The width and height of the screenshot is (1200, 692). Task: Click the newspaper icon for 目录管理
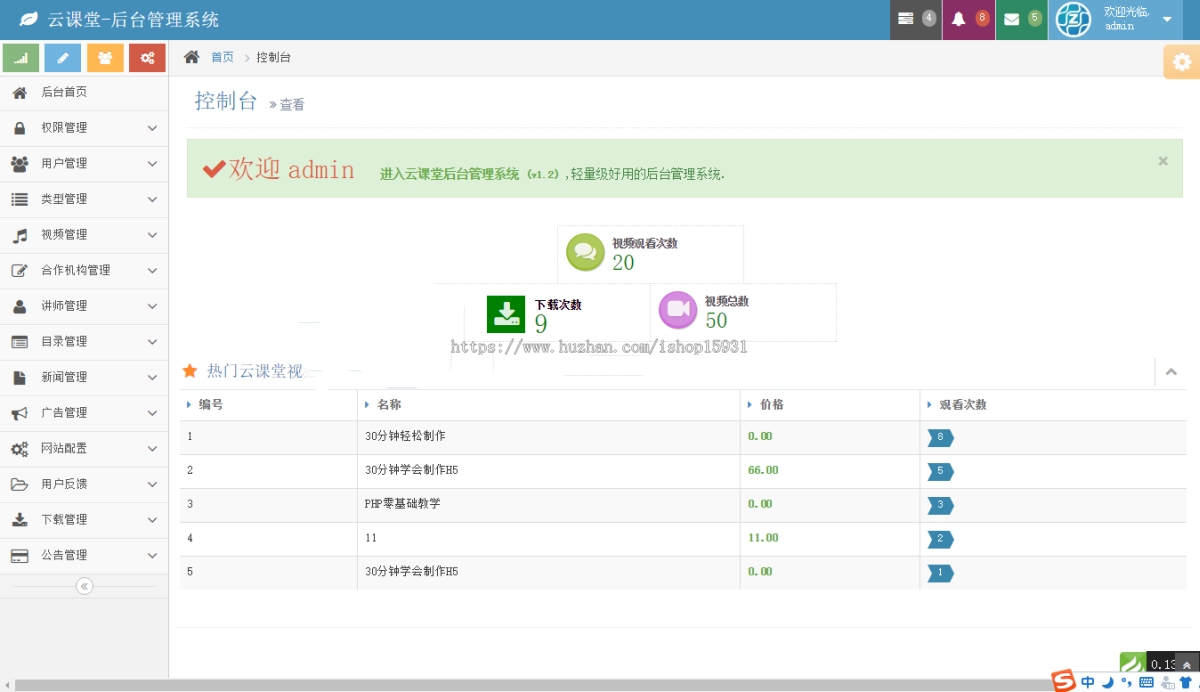19,342
